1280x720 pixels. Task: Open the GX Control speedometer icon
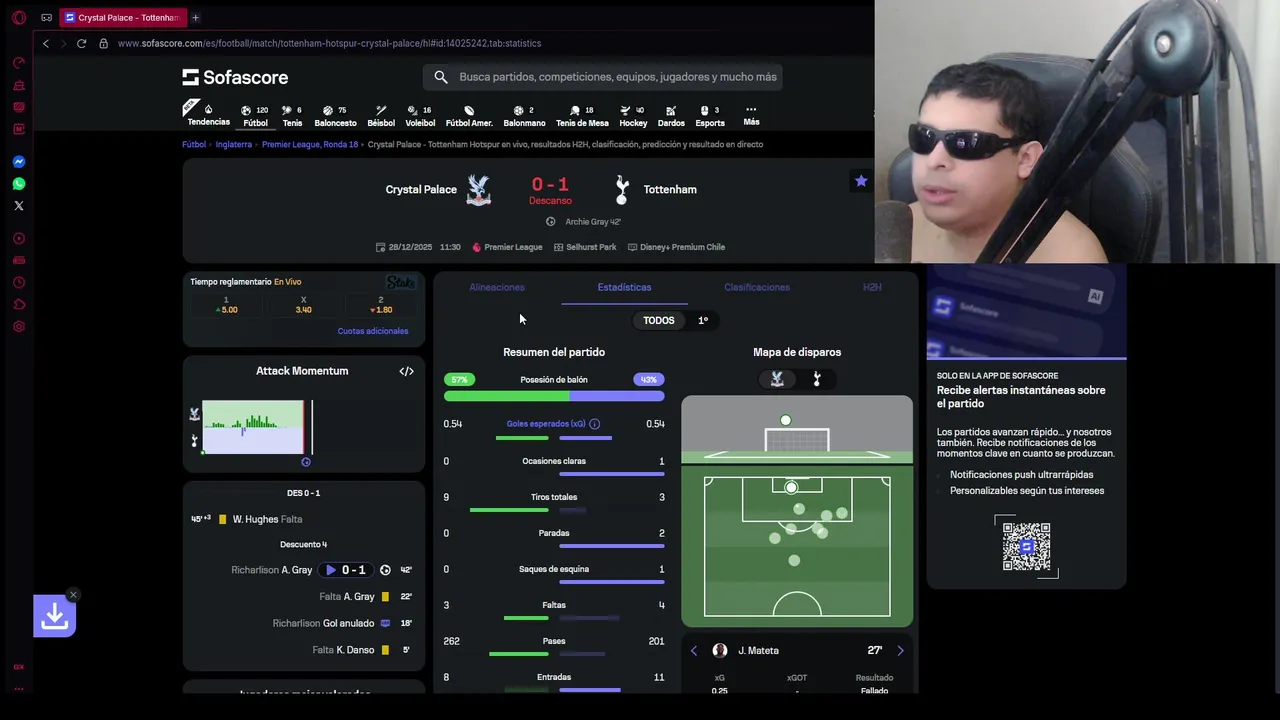point(18,63)
